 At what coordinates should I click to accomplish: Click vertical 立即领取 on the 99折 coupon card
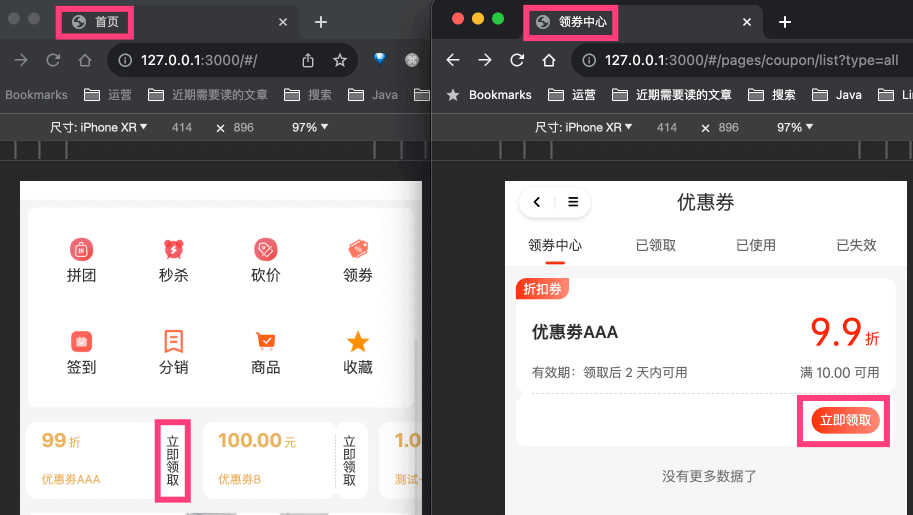pos(173,460)
